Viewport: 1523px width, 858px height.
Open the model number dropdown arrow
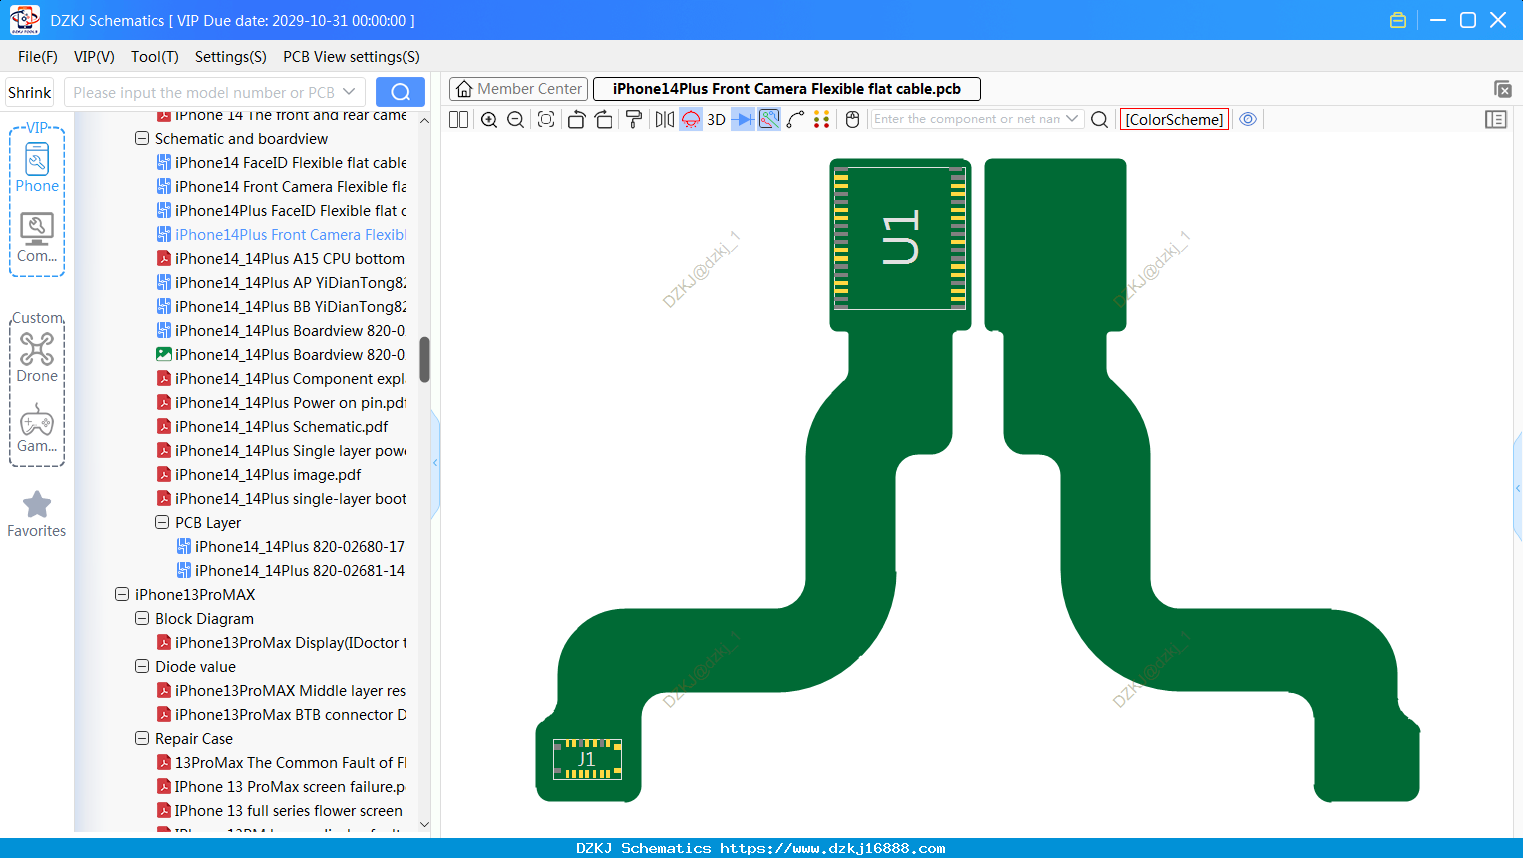(349, 92)
